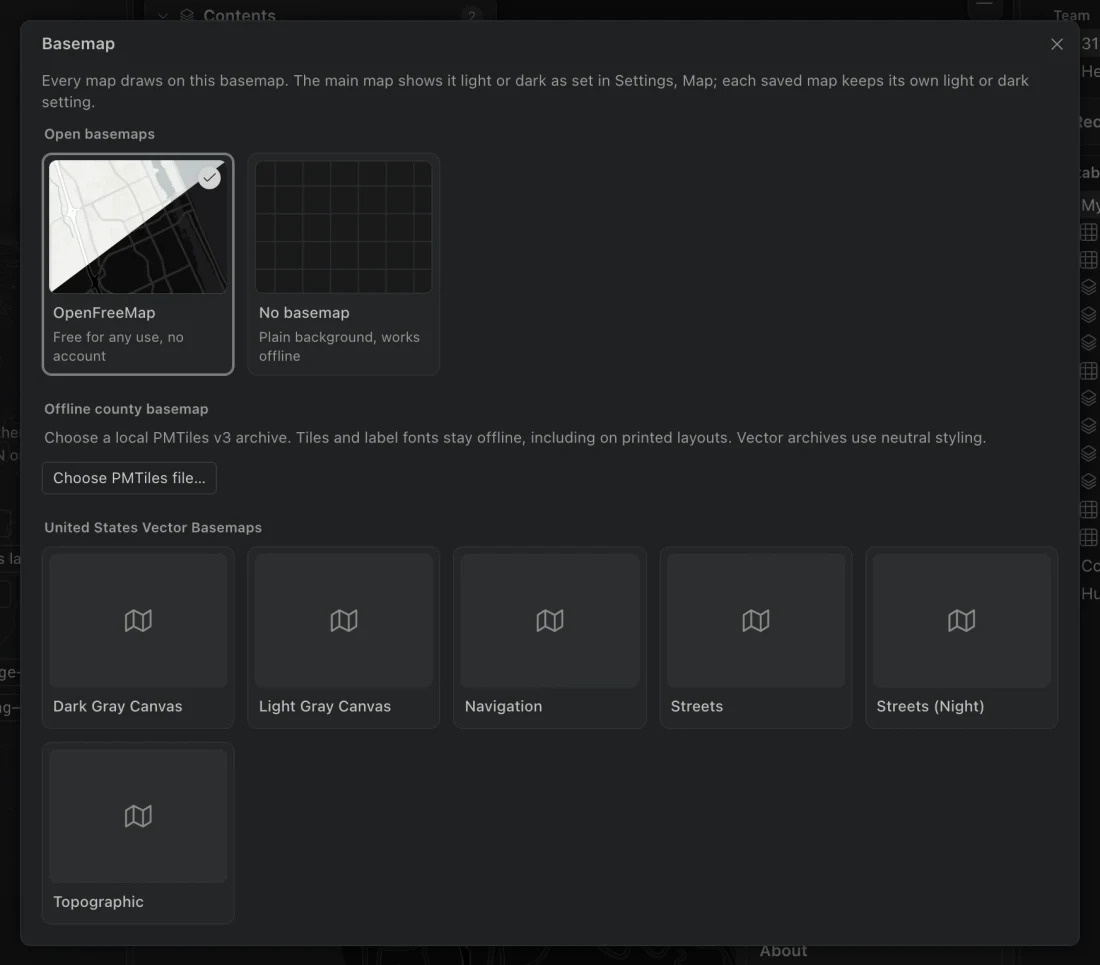Click the "Choose a local PMTiles v3 archive" note
The image size is (1100, 965).
tap(515, 438)
